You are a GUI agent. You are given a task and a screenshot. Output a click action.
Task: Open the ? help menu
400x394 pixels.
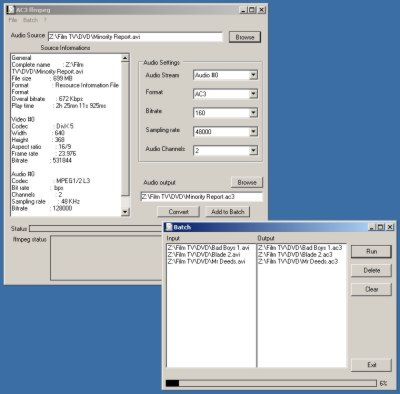[45, 20]
